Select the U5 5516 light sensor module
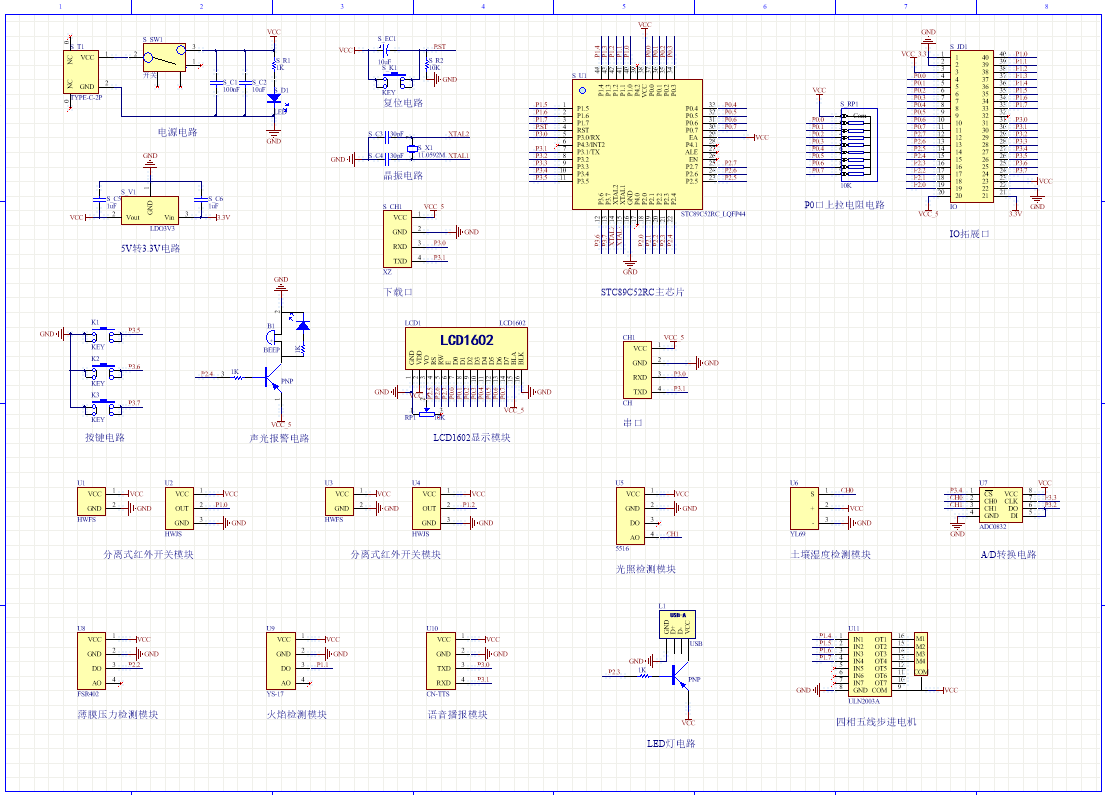The width and height of the screenshot is (1105, 795). (x=631, y=516)
